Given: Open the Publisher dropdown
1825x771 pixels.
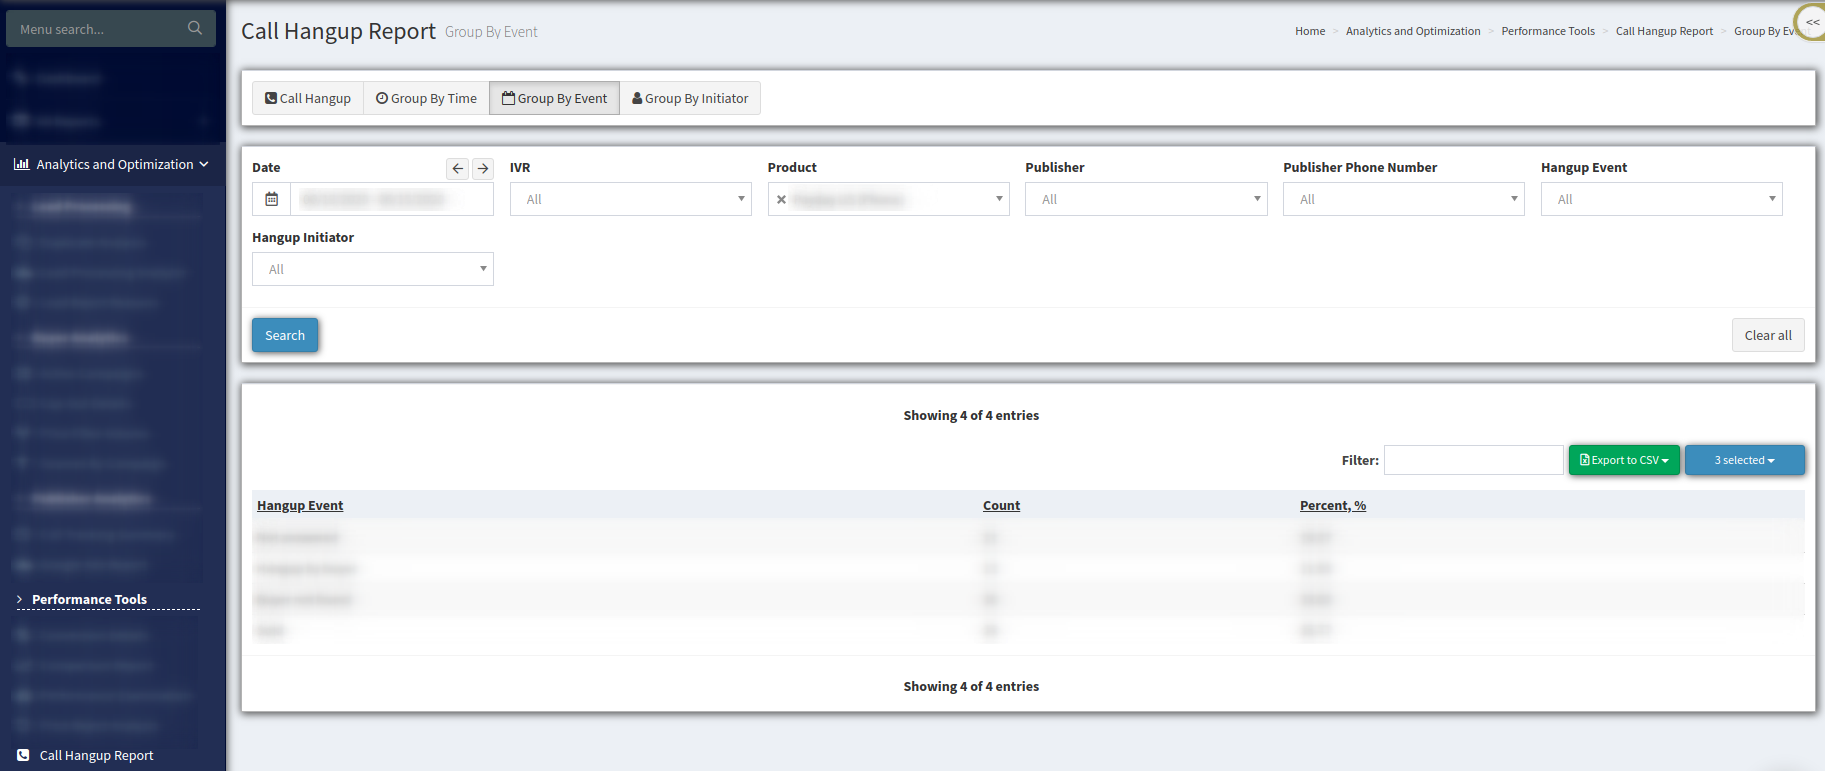Looking at the screenshot, I should (x=1145, y=199).
